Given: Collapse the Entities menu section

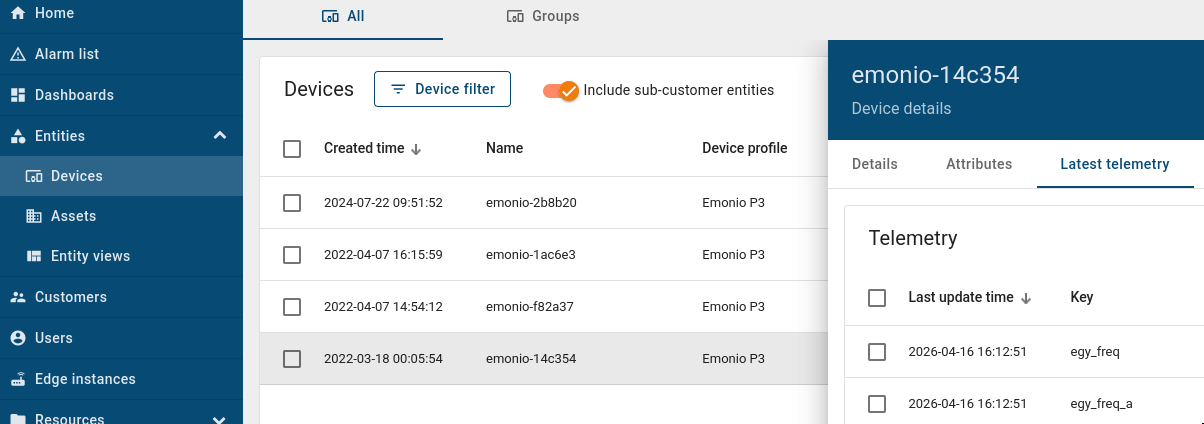Looking at the screenshot, I should tap(220, 136).
